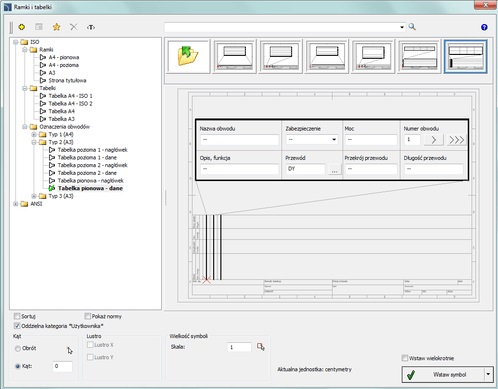This screenshot has width=498, height=389.
Task: Click the scale picker icon next to Skala
Action: [261, 347]
